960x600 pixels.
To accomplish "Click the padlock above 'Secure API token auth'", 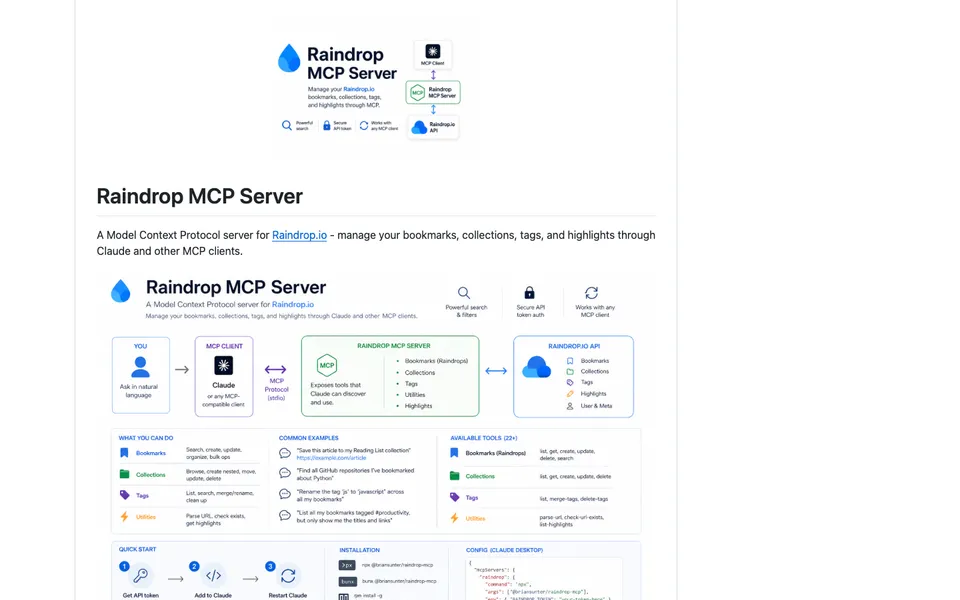I will point(530,293).
